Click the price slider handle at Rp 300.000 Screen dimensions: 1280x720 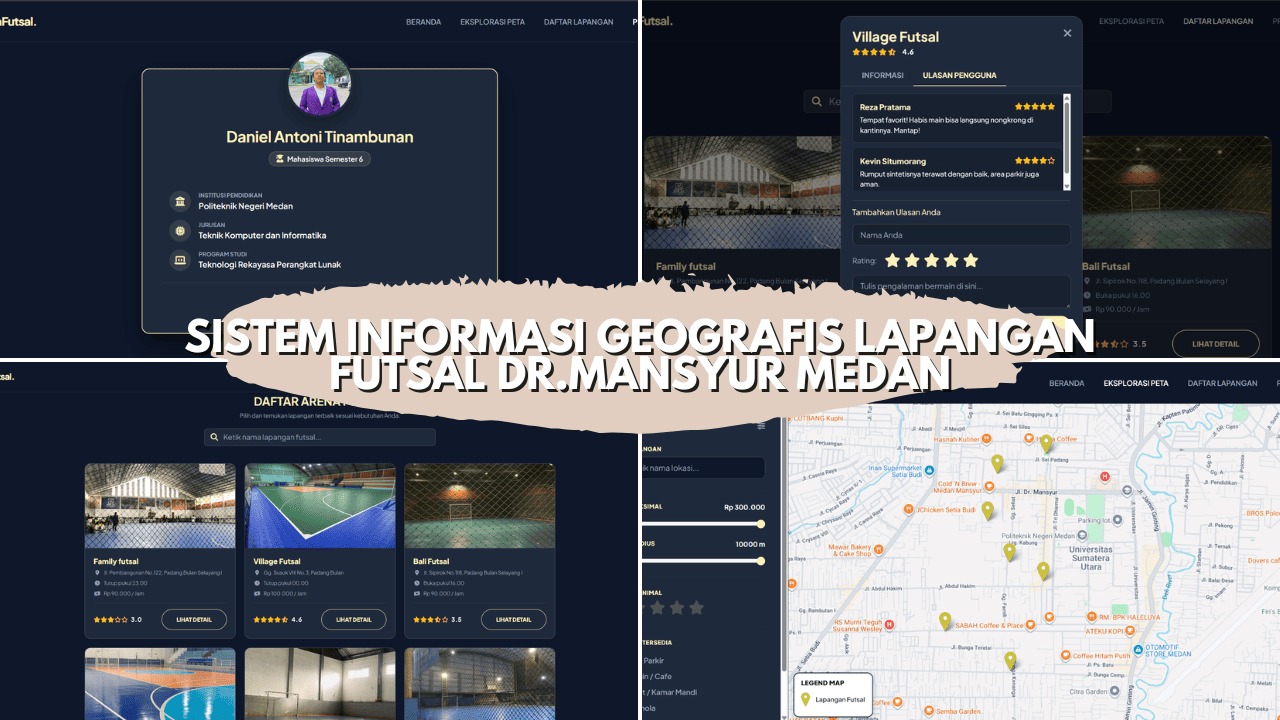tap(761, 524)
